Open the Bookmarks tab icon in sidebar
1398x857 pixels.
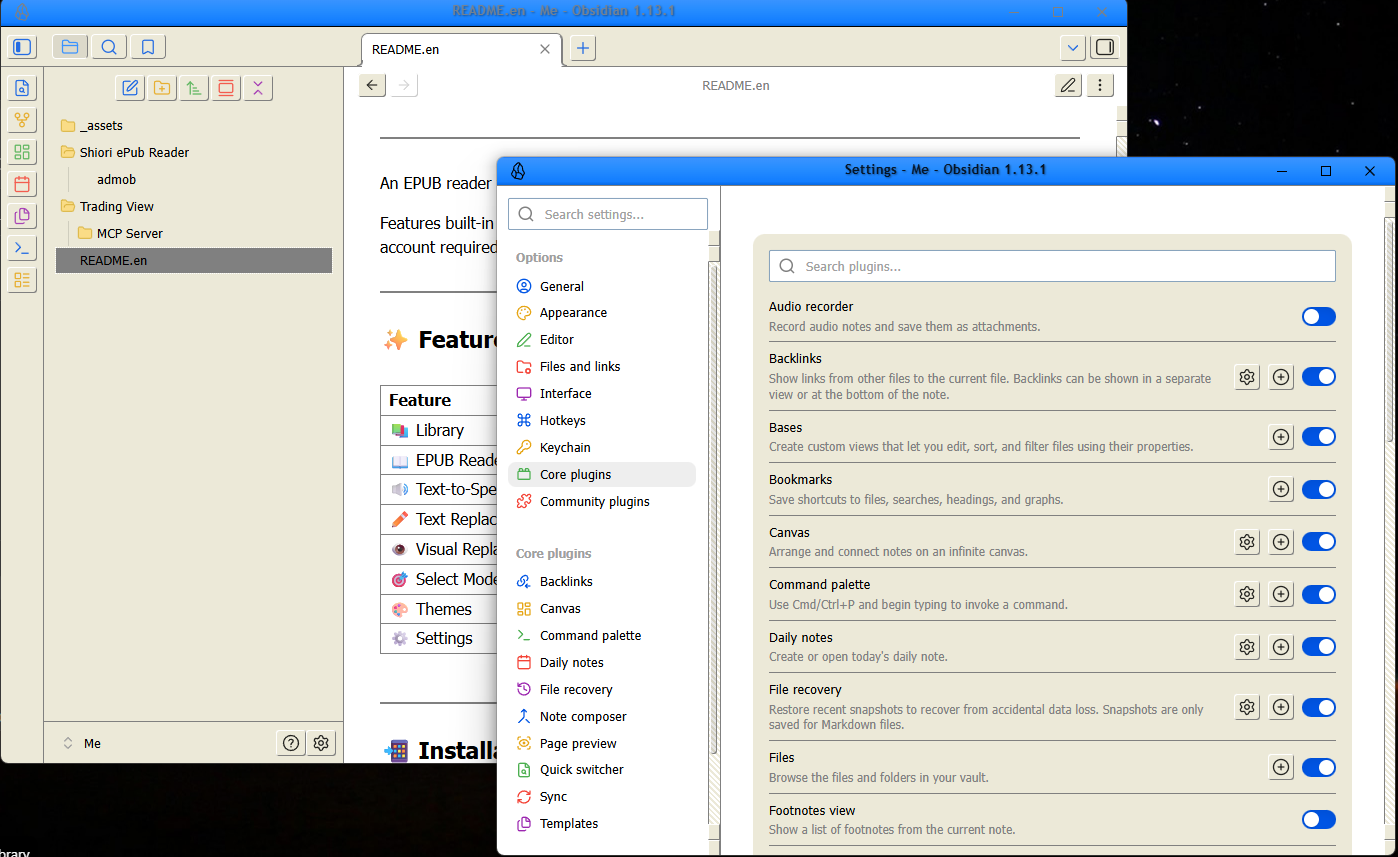148,47
